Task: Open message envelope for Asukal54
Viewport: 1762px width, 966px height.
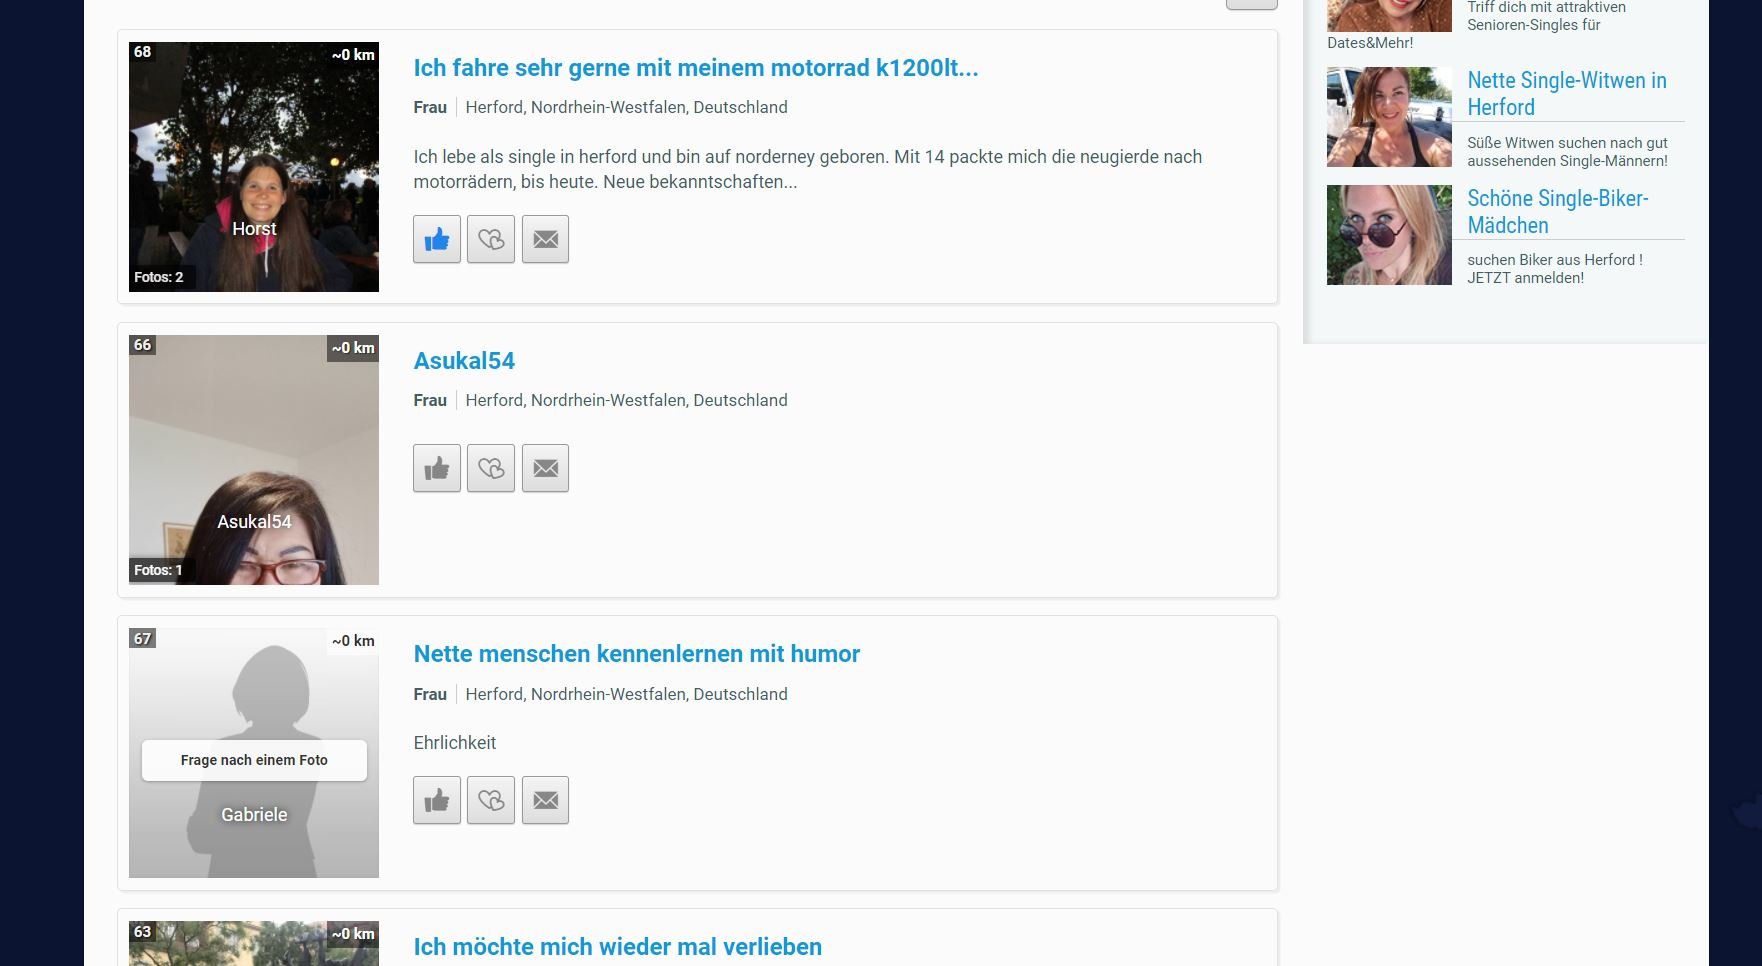Action: pyautogui.click(x=545, y=468)
